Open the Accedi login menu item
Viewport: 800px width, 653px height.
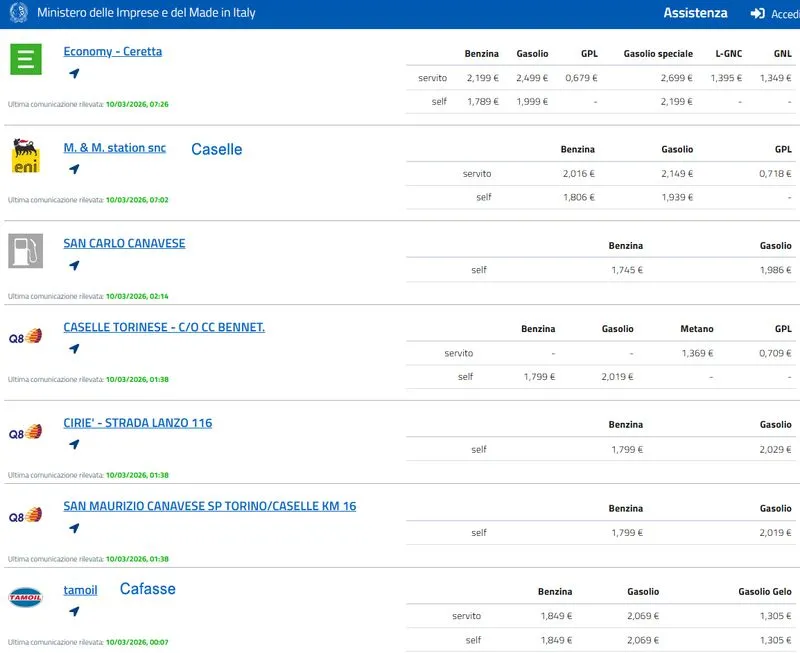click(x=784, y=14)
